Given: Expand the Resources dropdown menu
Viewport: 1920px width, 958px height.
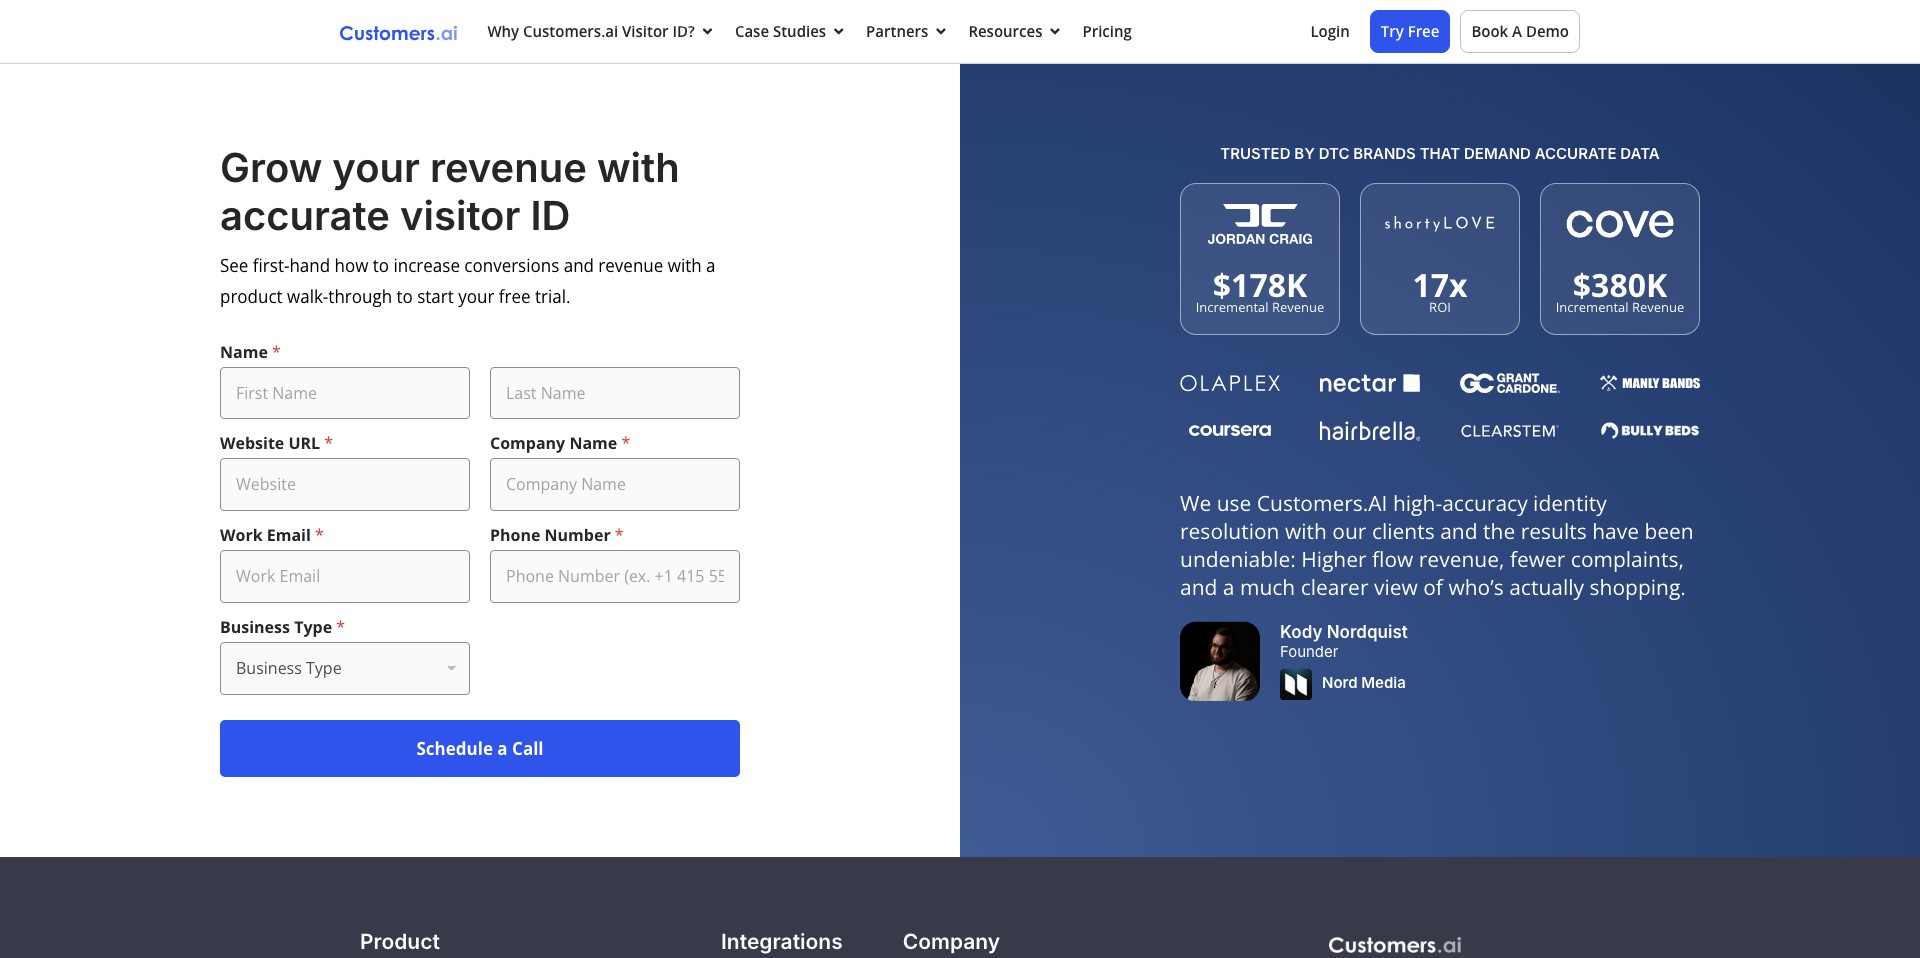Looking at the screenshot, I should [x=1014, y=32].
